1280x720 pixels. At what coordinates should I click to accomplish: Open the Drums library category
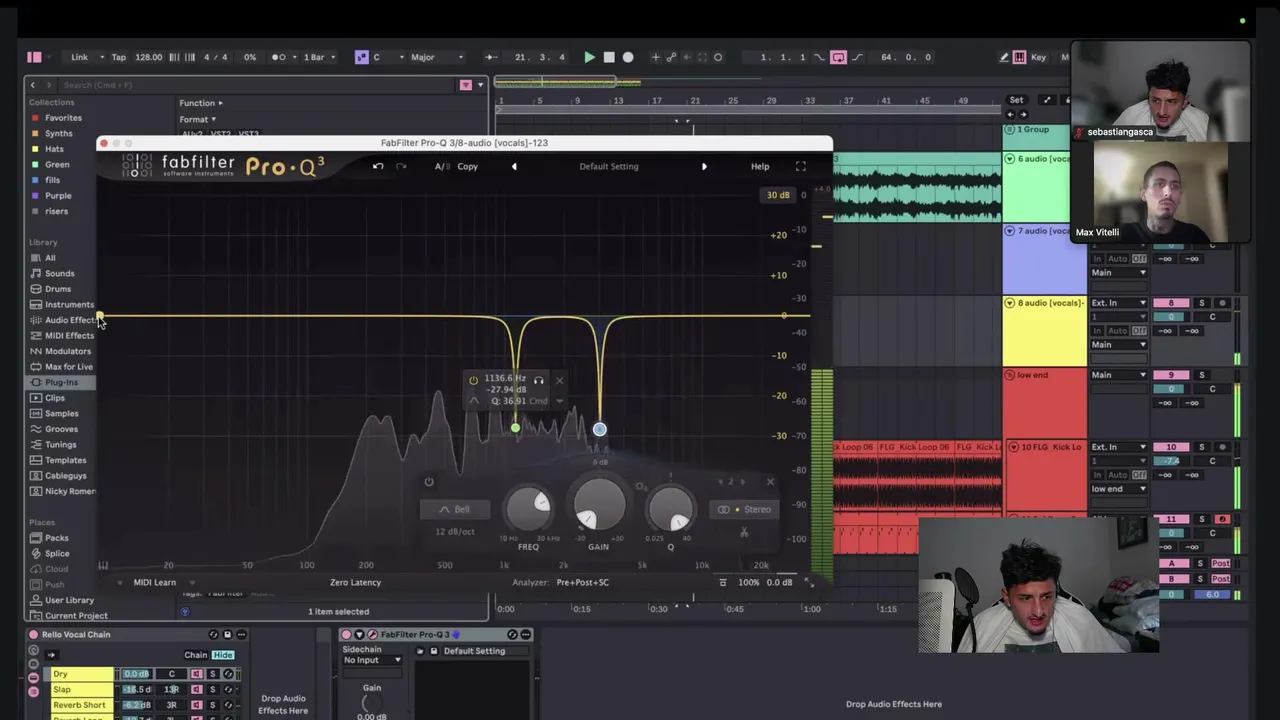tap(57, 289)
